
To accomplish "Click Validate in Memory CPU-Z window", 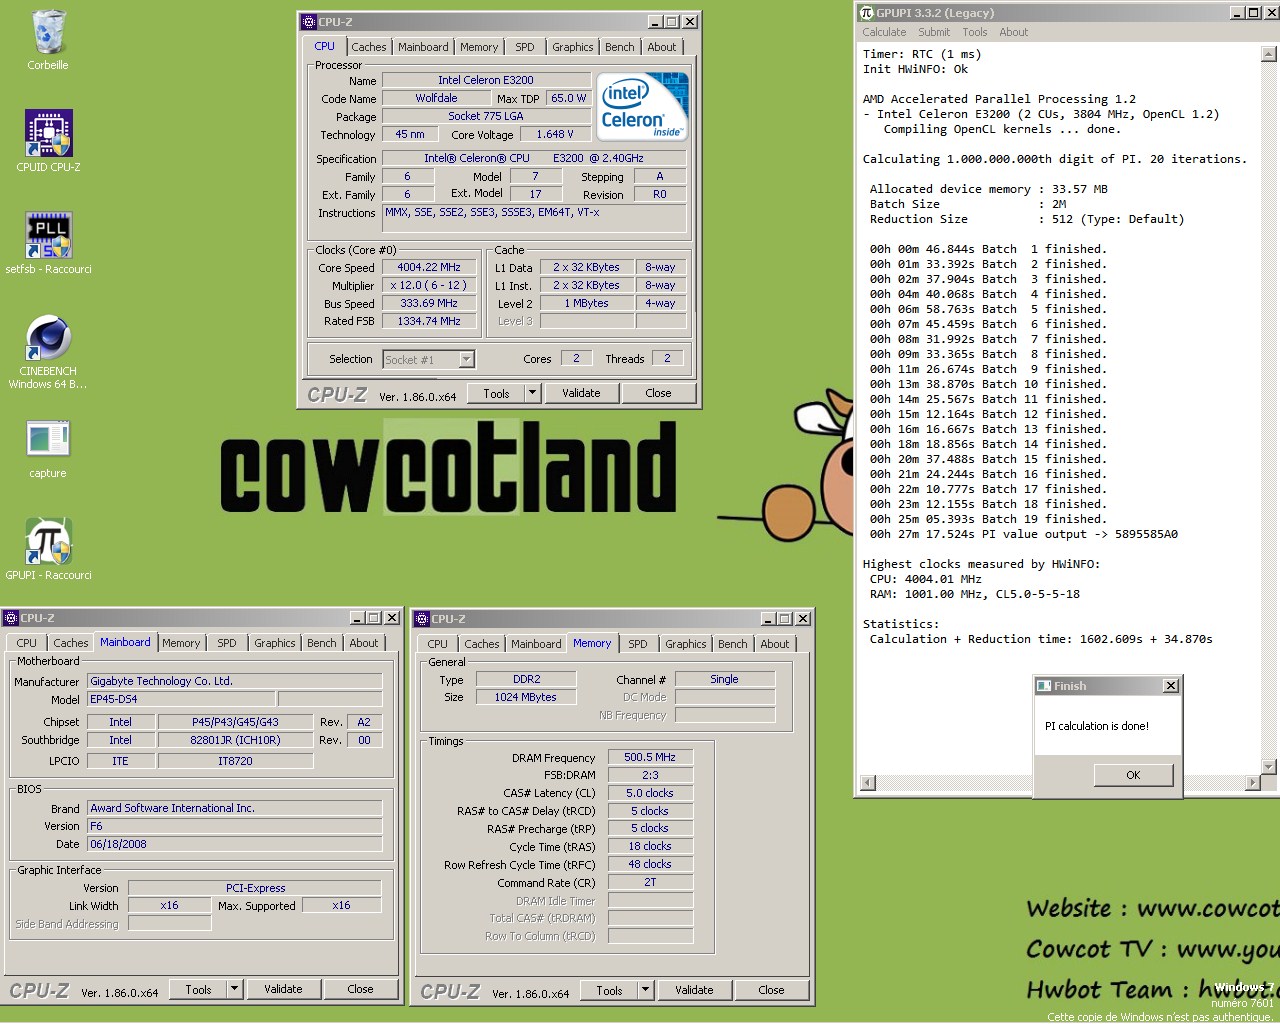I will 694,990.
